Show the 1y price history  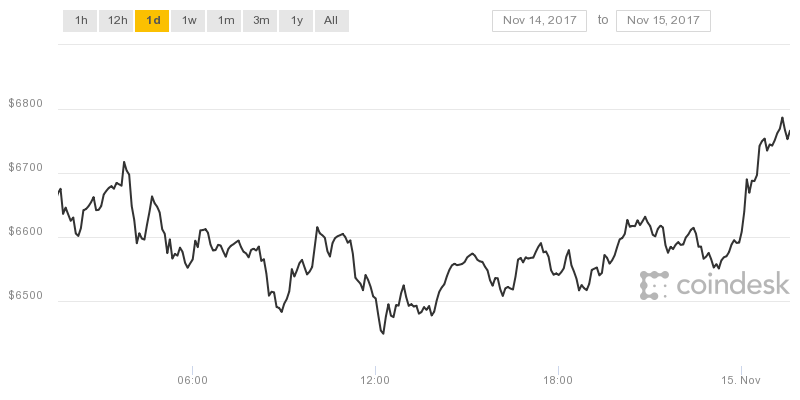pyautogui.click(x=296, y=21)
